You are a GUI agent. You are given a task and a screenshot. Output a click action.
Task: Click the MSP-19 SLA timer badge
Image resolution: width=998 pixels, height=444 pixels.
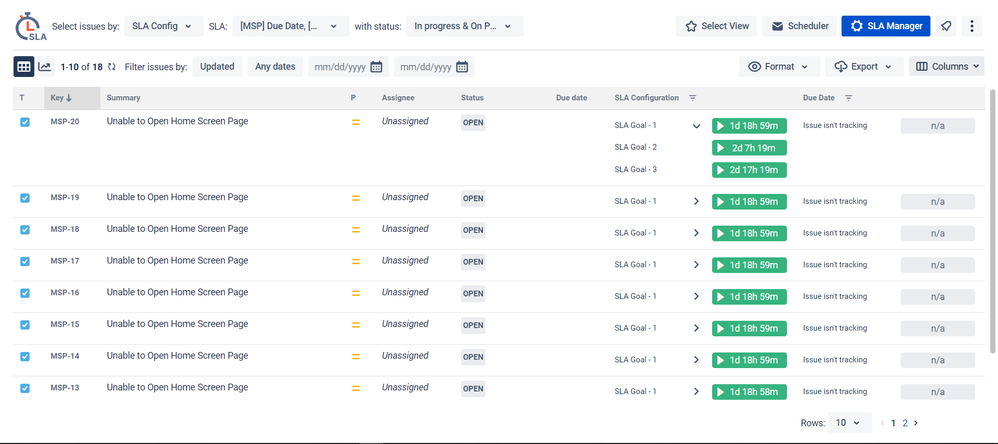749,202
